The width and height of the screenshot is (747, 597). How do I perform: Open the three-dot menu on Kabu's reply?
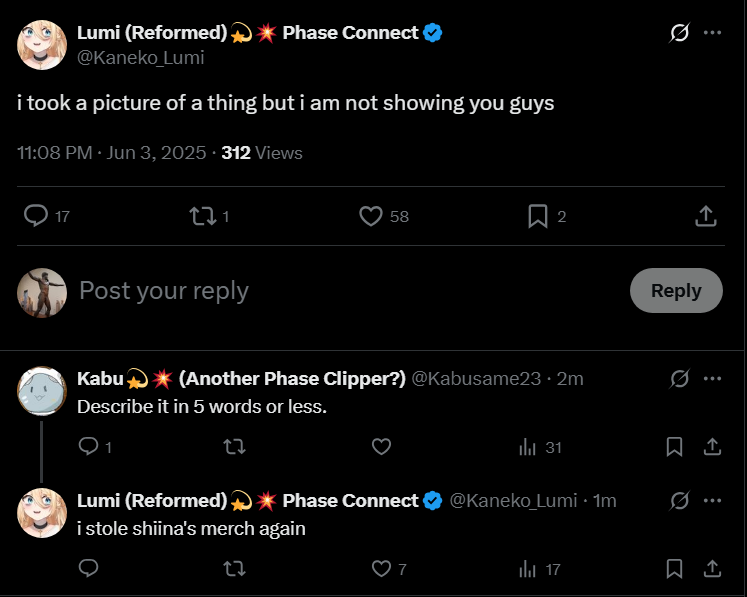(712, 379)
